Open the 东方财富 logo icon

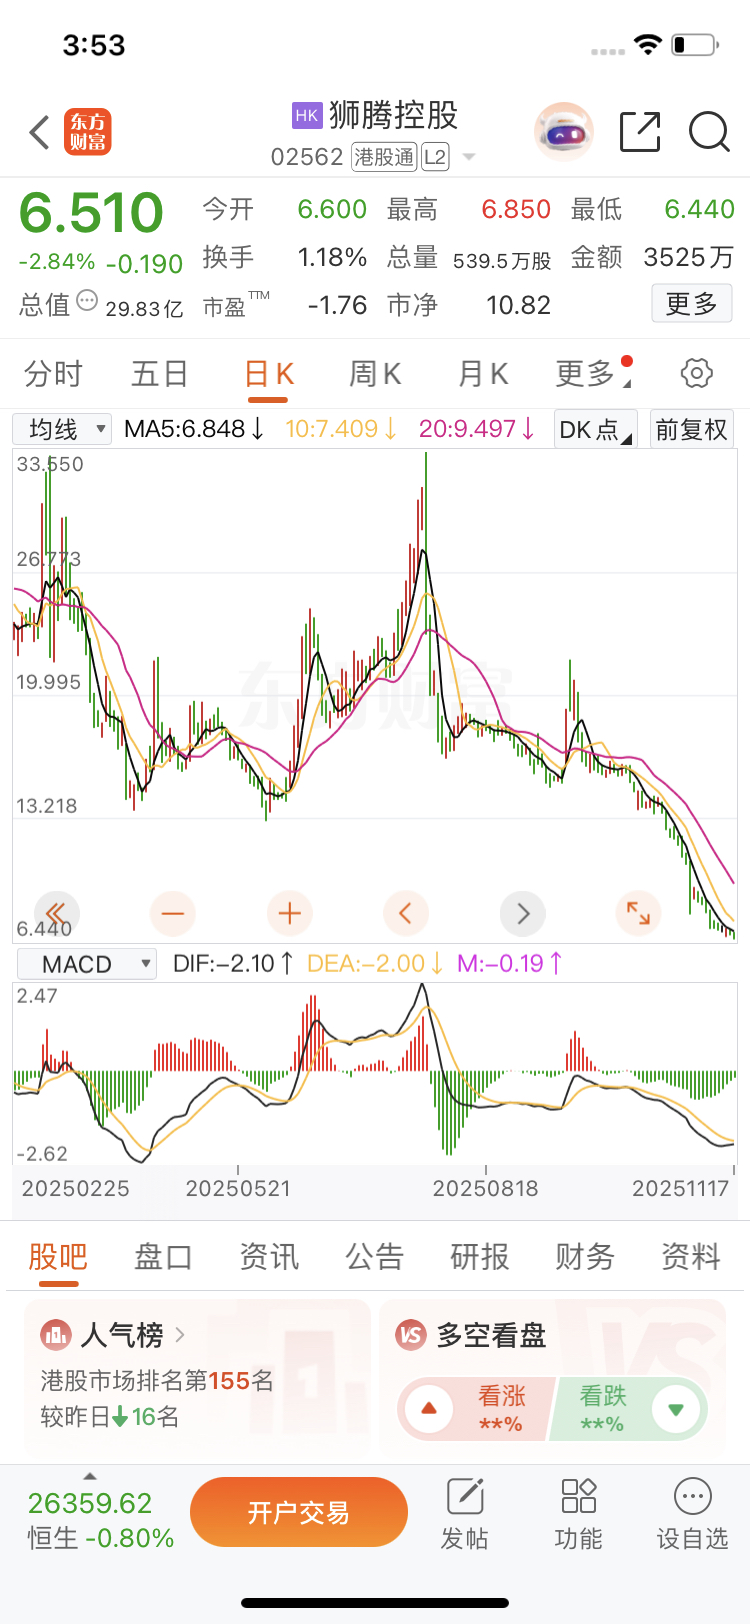click(x=88, y=132)
